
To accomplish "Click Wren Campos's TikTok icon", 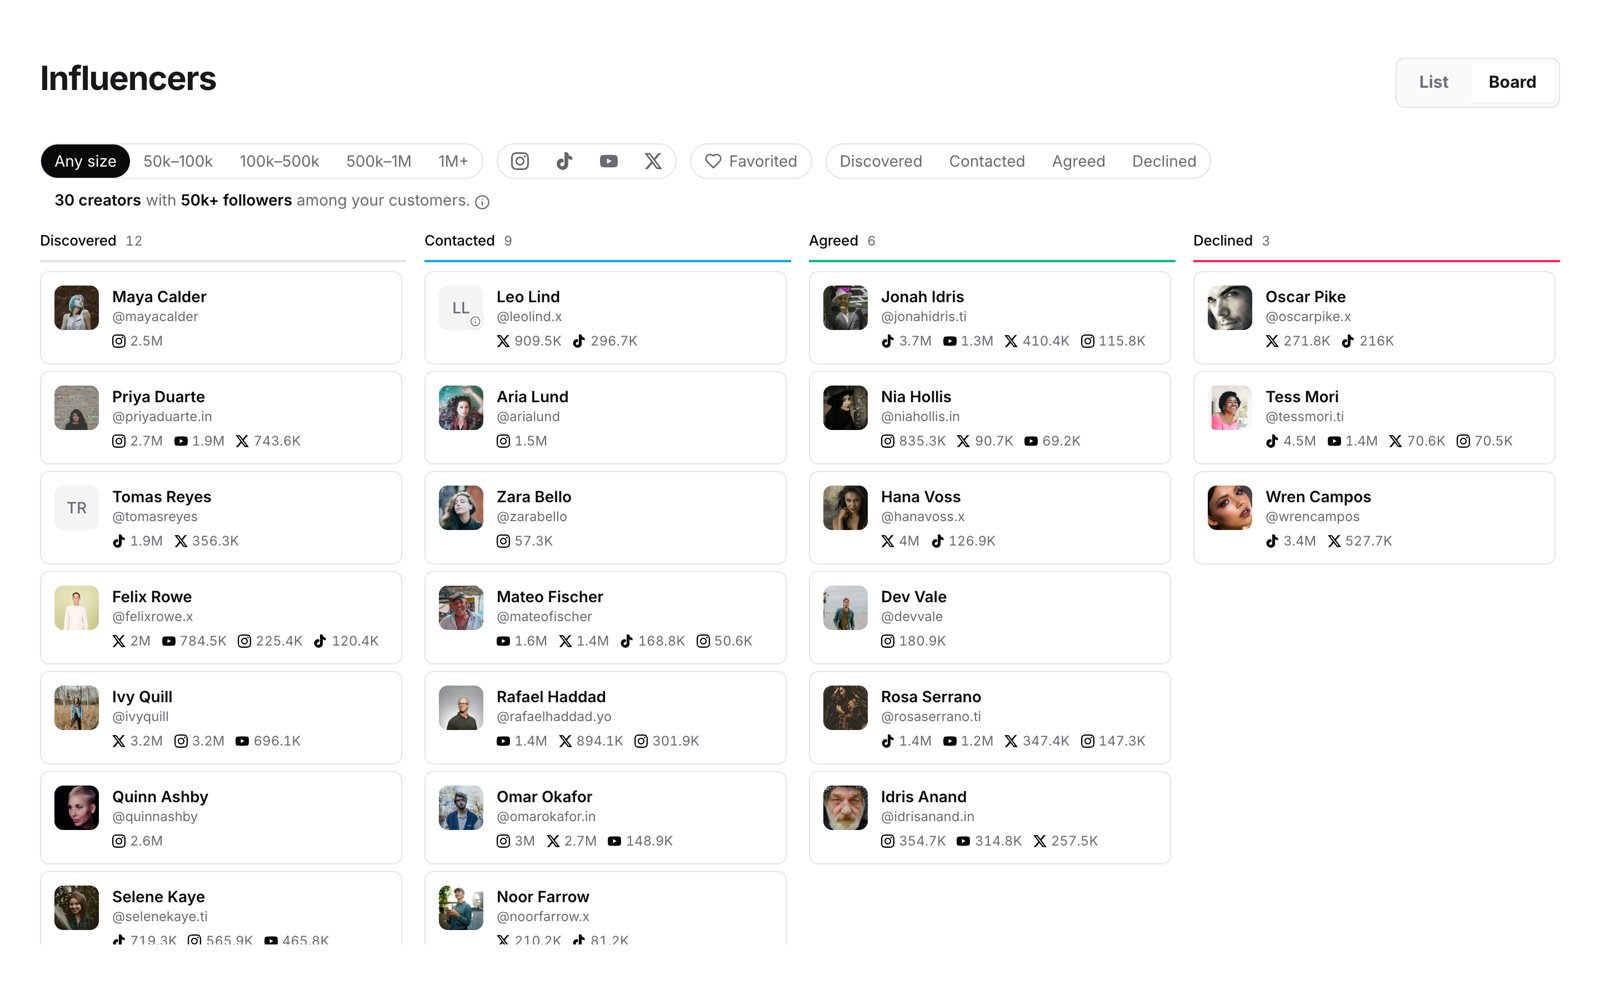I will 1272,541.
